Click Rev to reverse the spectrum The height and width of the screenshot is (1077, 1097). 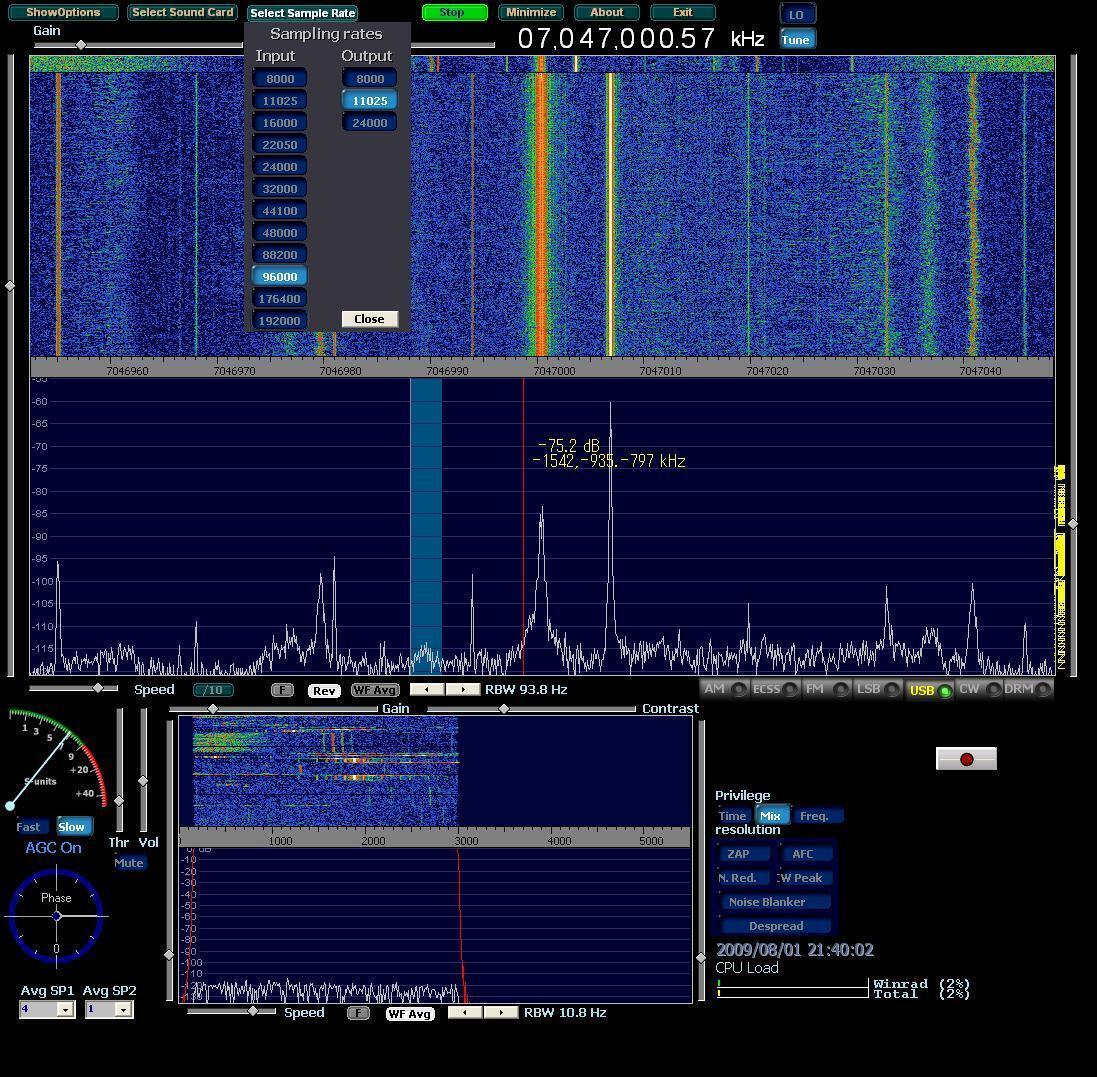(x=323, y=689)
